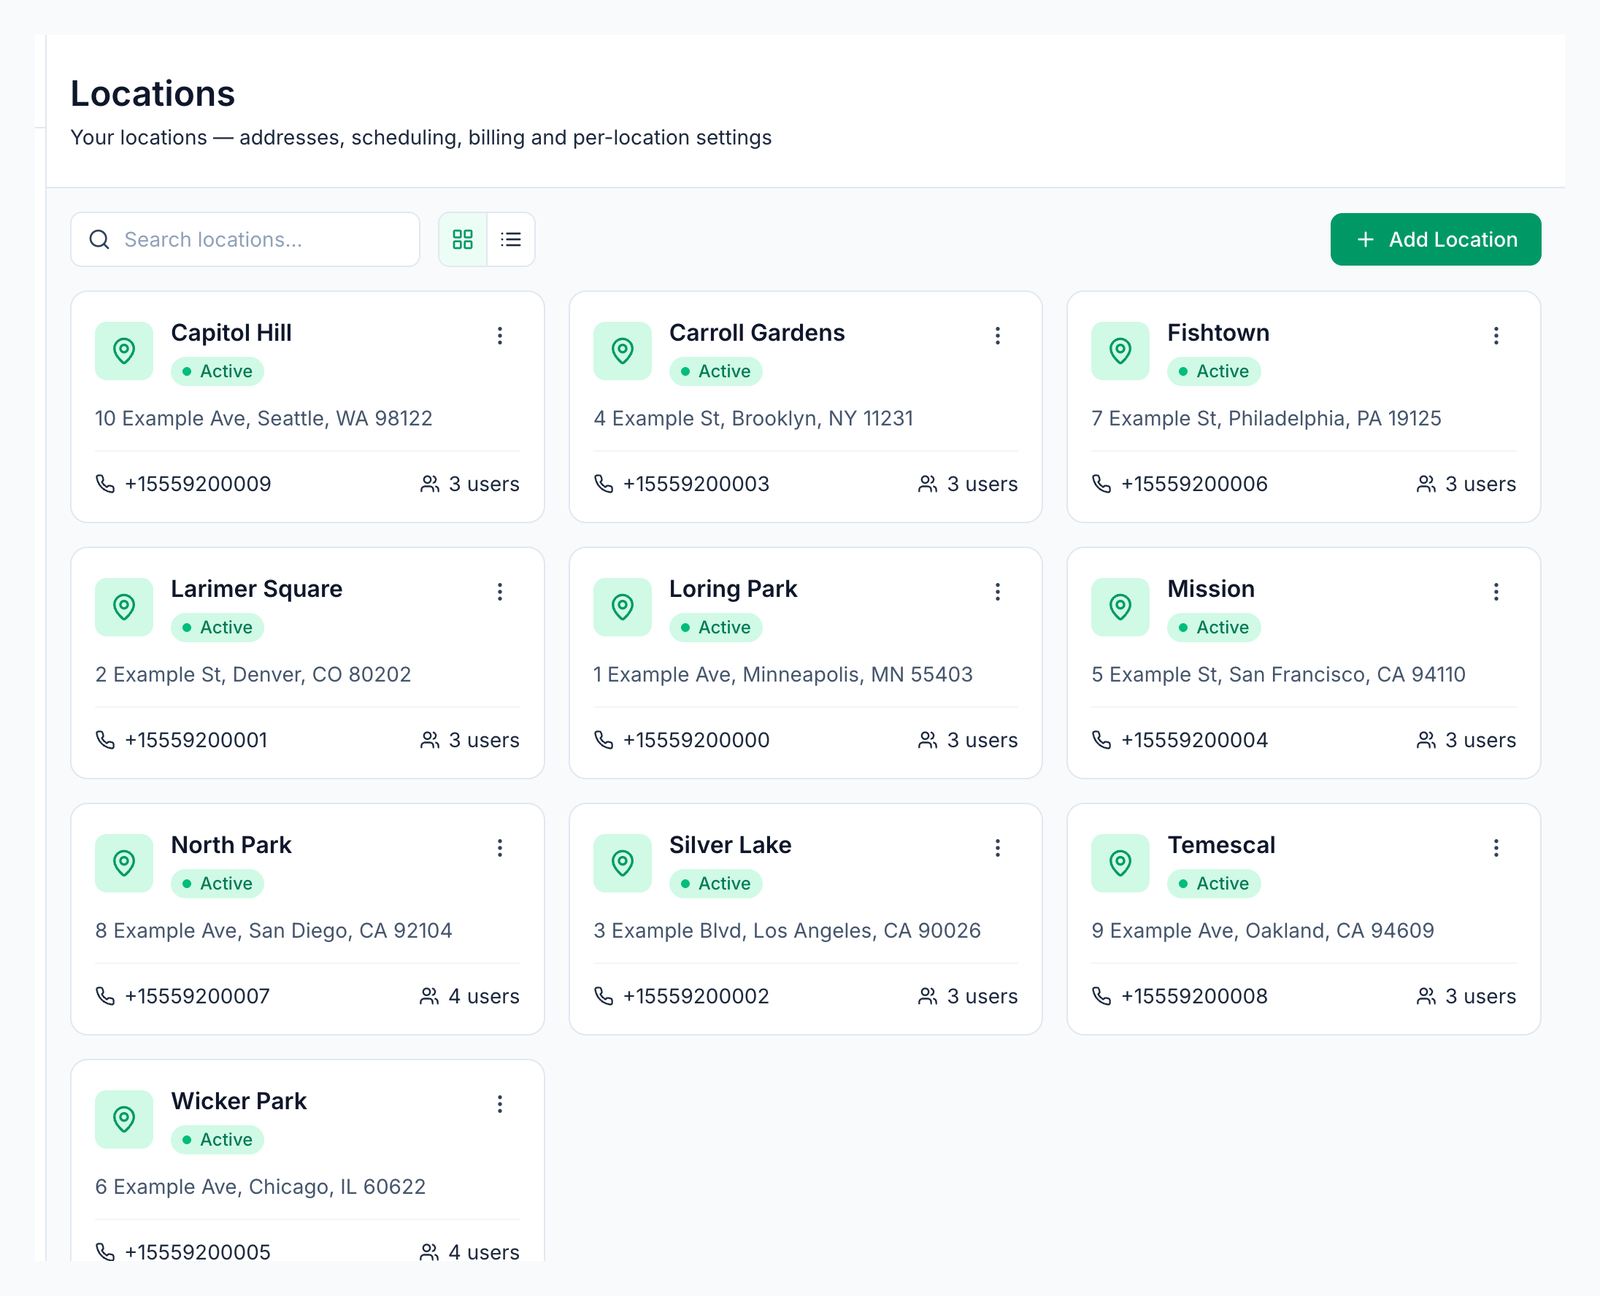Switch to grid view
This screenshot has width=1600, height=1296.
pos(463,239)
